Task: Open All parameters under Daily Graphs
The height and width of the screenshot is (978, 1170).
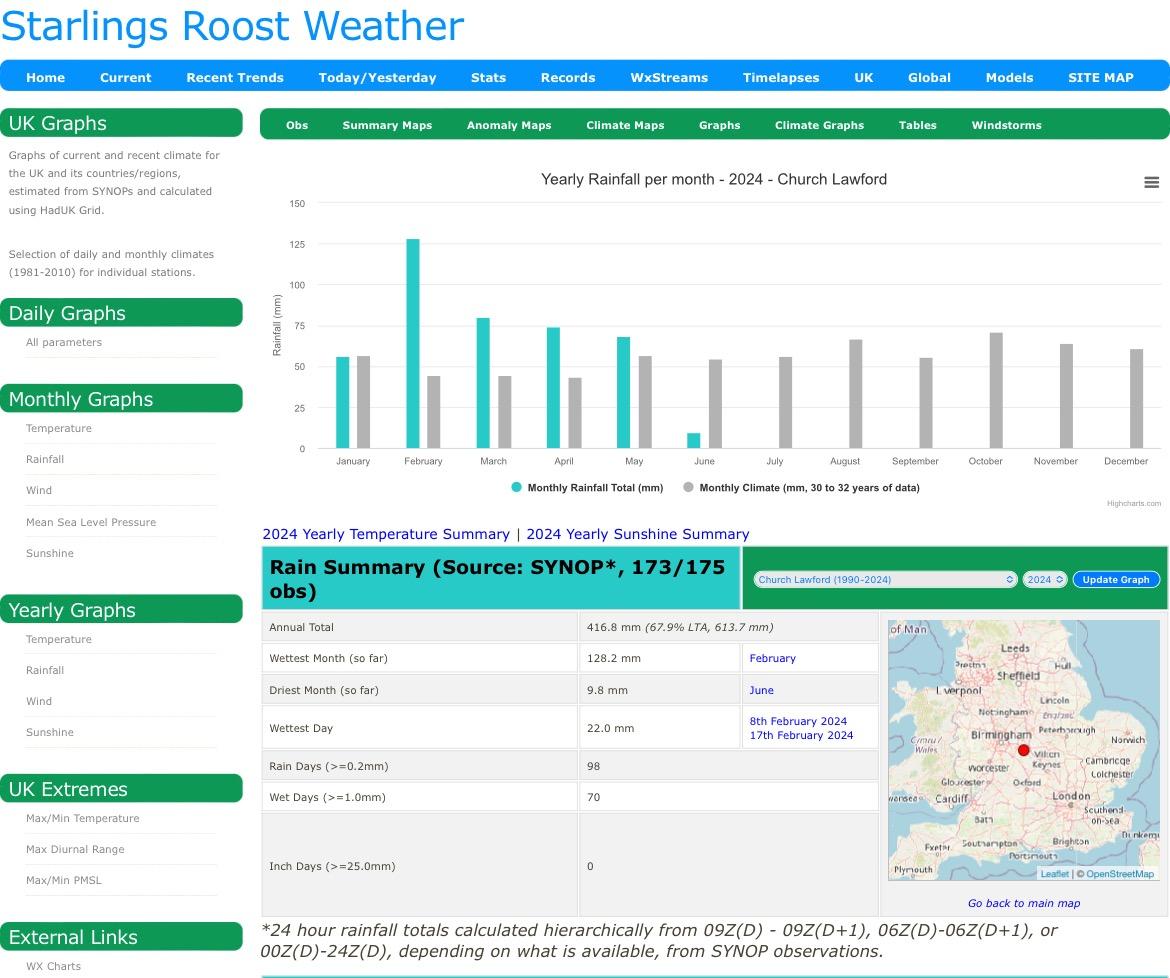Action: coord(63,342)
